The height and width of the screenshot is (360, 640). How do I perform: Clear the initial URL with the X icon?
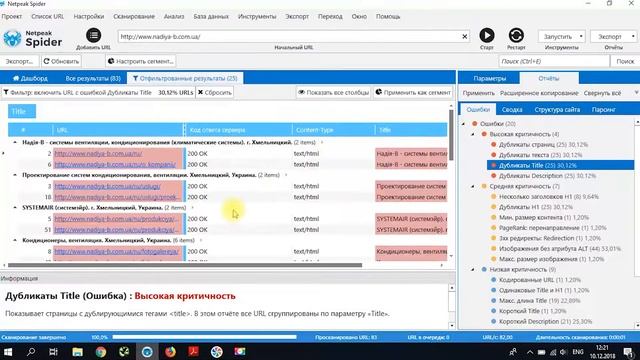464,36
